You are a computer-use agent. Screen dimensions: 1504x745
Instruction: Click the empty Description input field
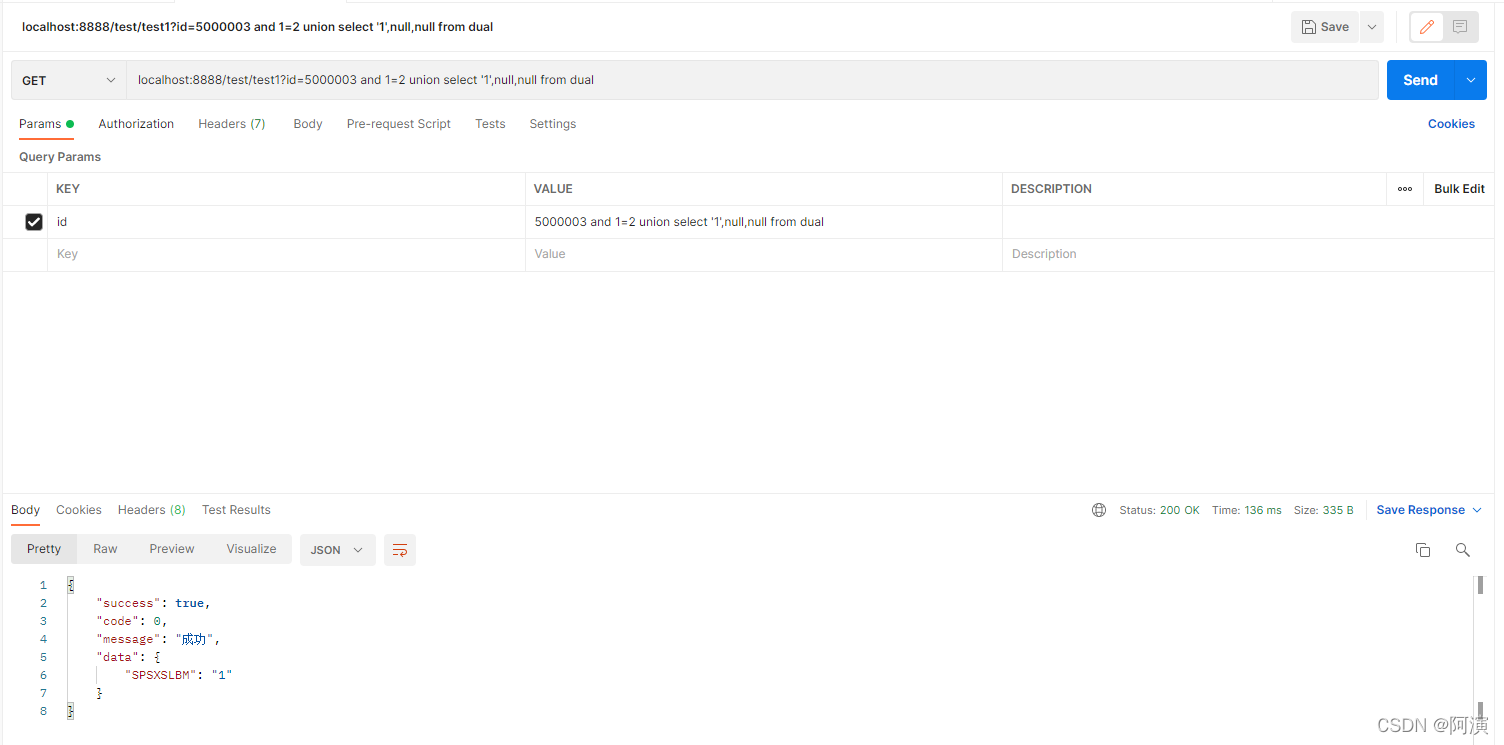tap(1248, 254)
